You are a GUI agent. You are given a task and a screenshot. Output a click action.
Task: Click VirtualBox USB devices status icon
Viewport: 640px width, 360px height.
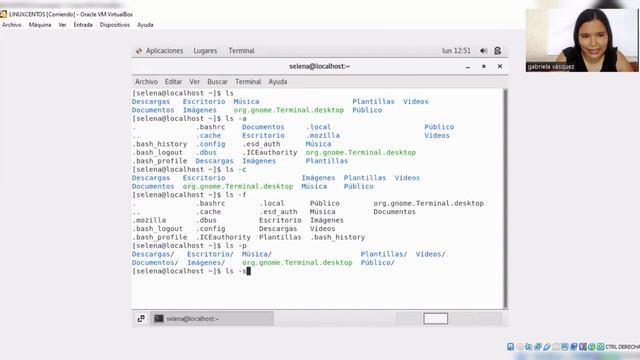(547, 347)
